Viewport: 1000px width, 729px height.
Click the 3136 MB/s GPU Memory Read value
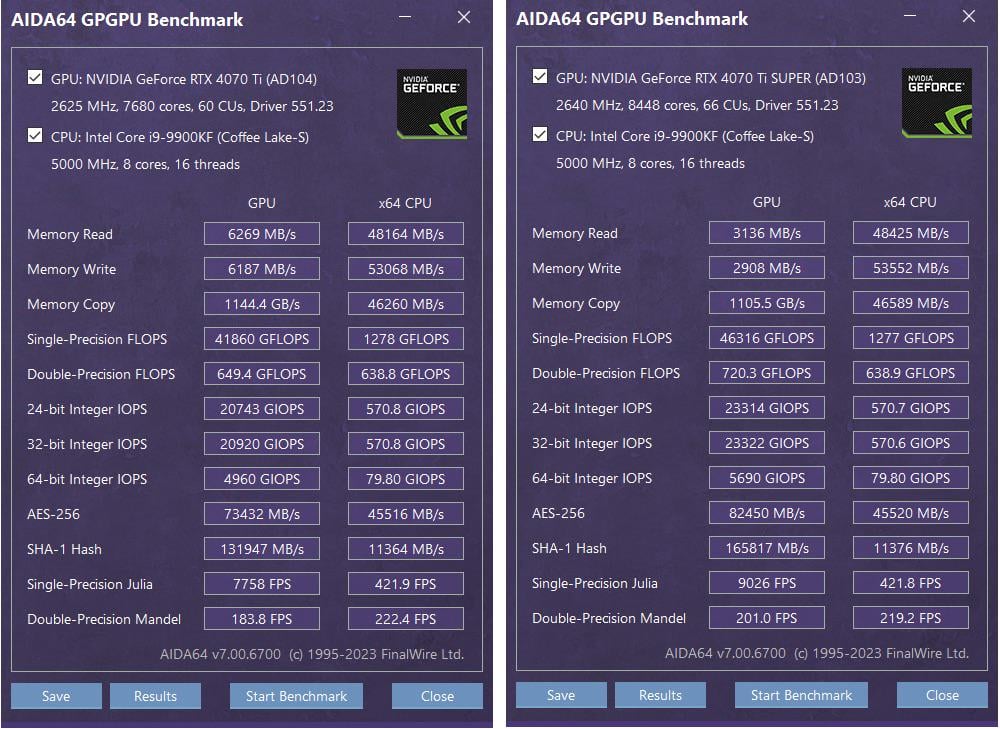[x=767, y=232]
